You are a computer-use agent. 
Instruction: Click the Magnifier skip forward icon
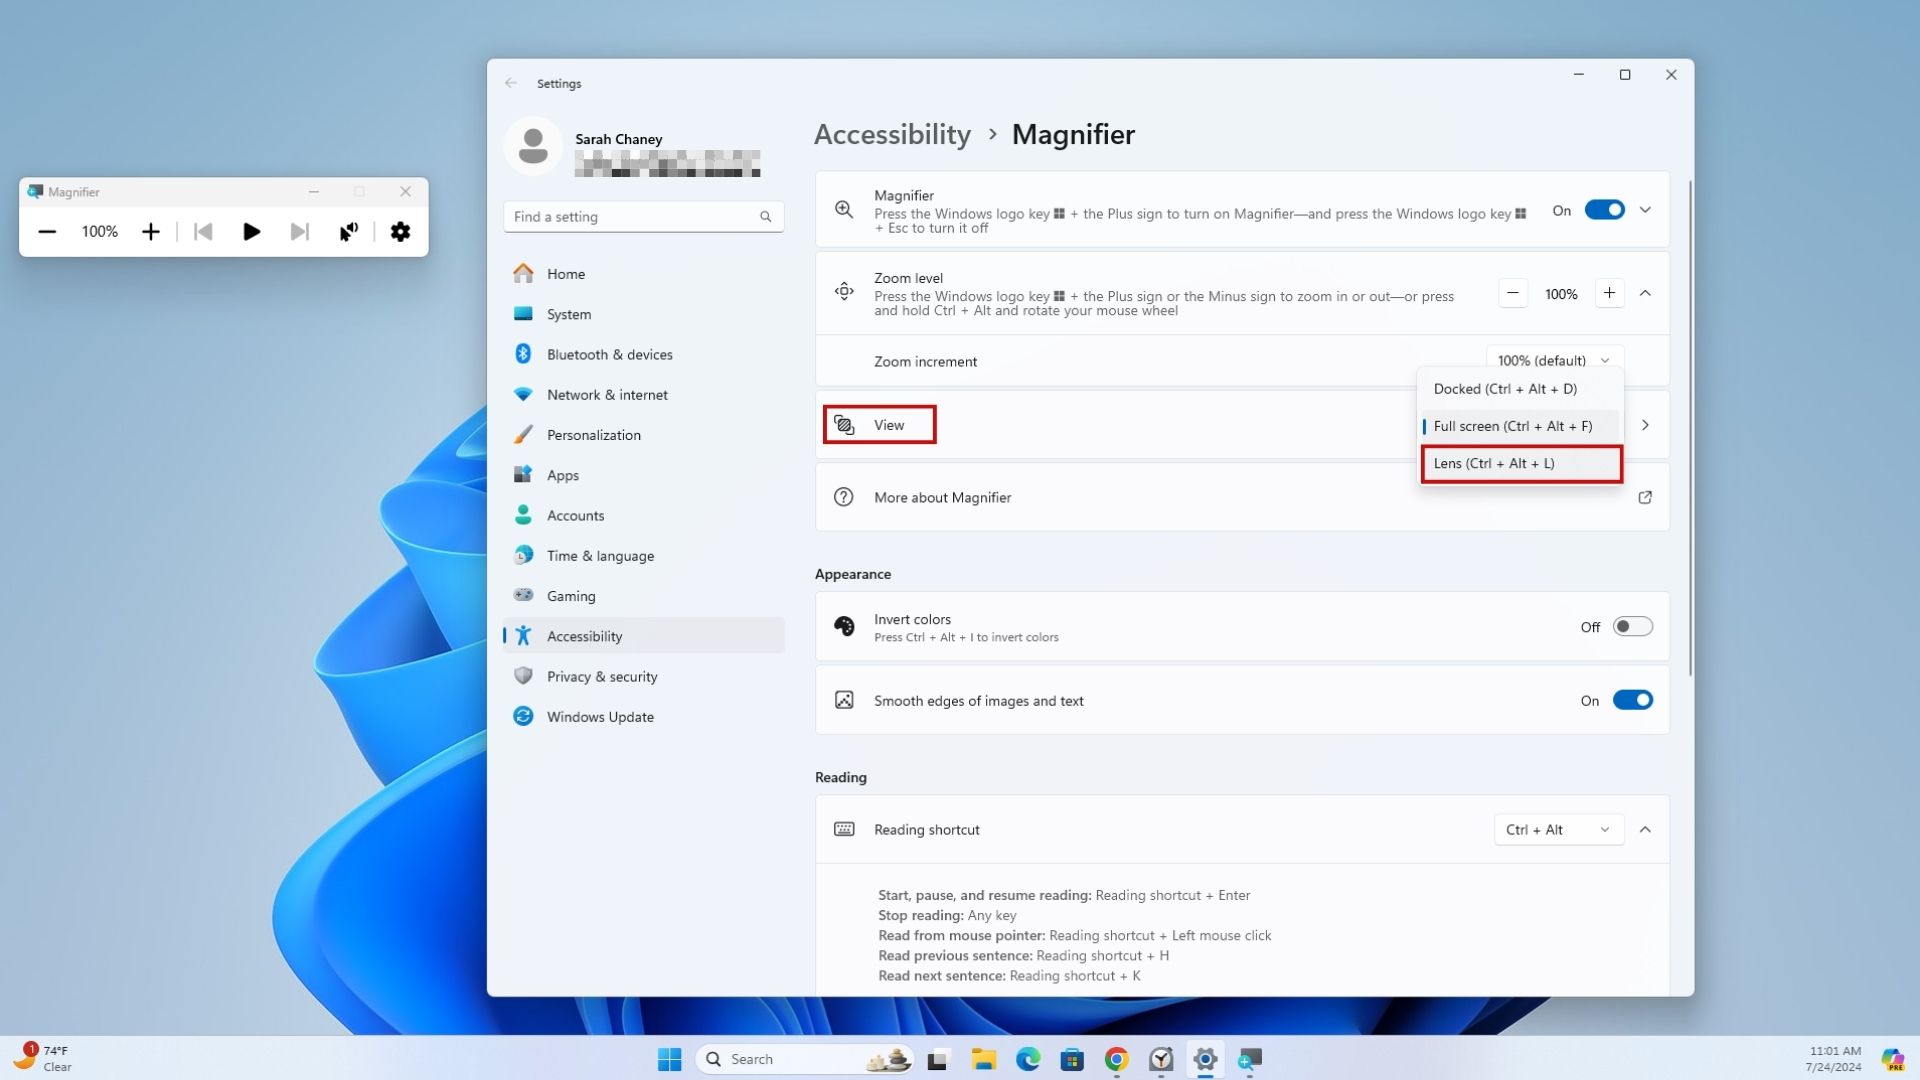299,232
